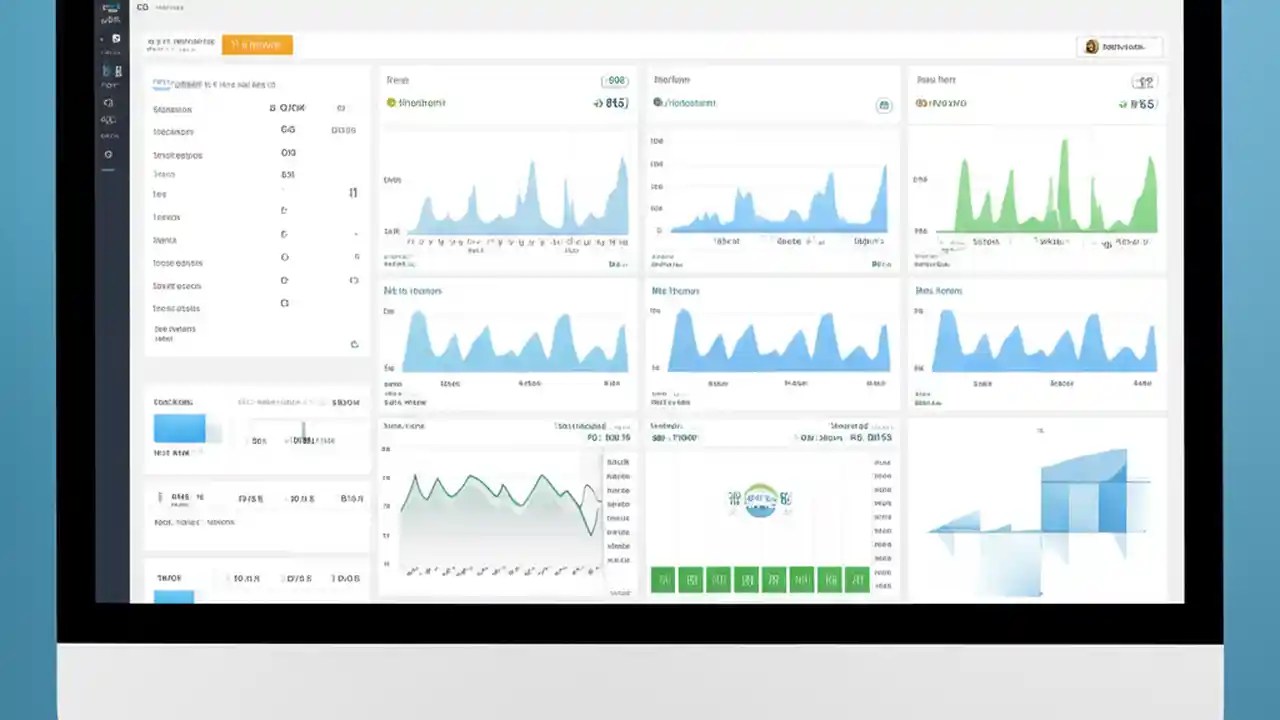
Task: Toggle the circular switch near the bottom stat row
Action: [354, 344]
